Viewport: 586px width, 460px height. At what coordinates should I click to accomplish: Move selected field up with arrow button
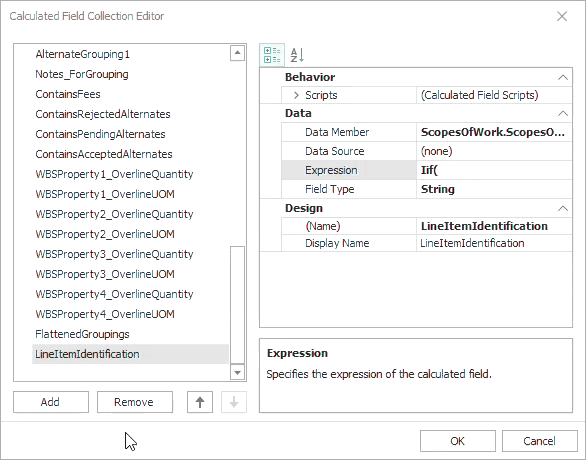pos(200,402)
